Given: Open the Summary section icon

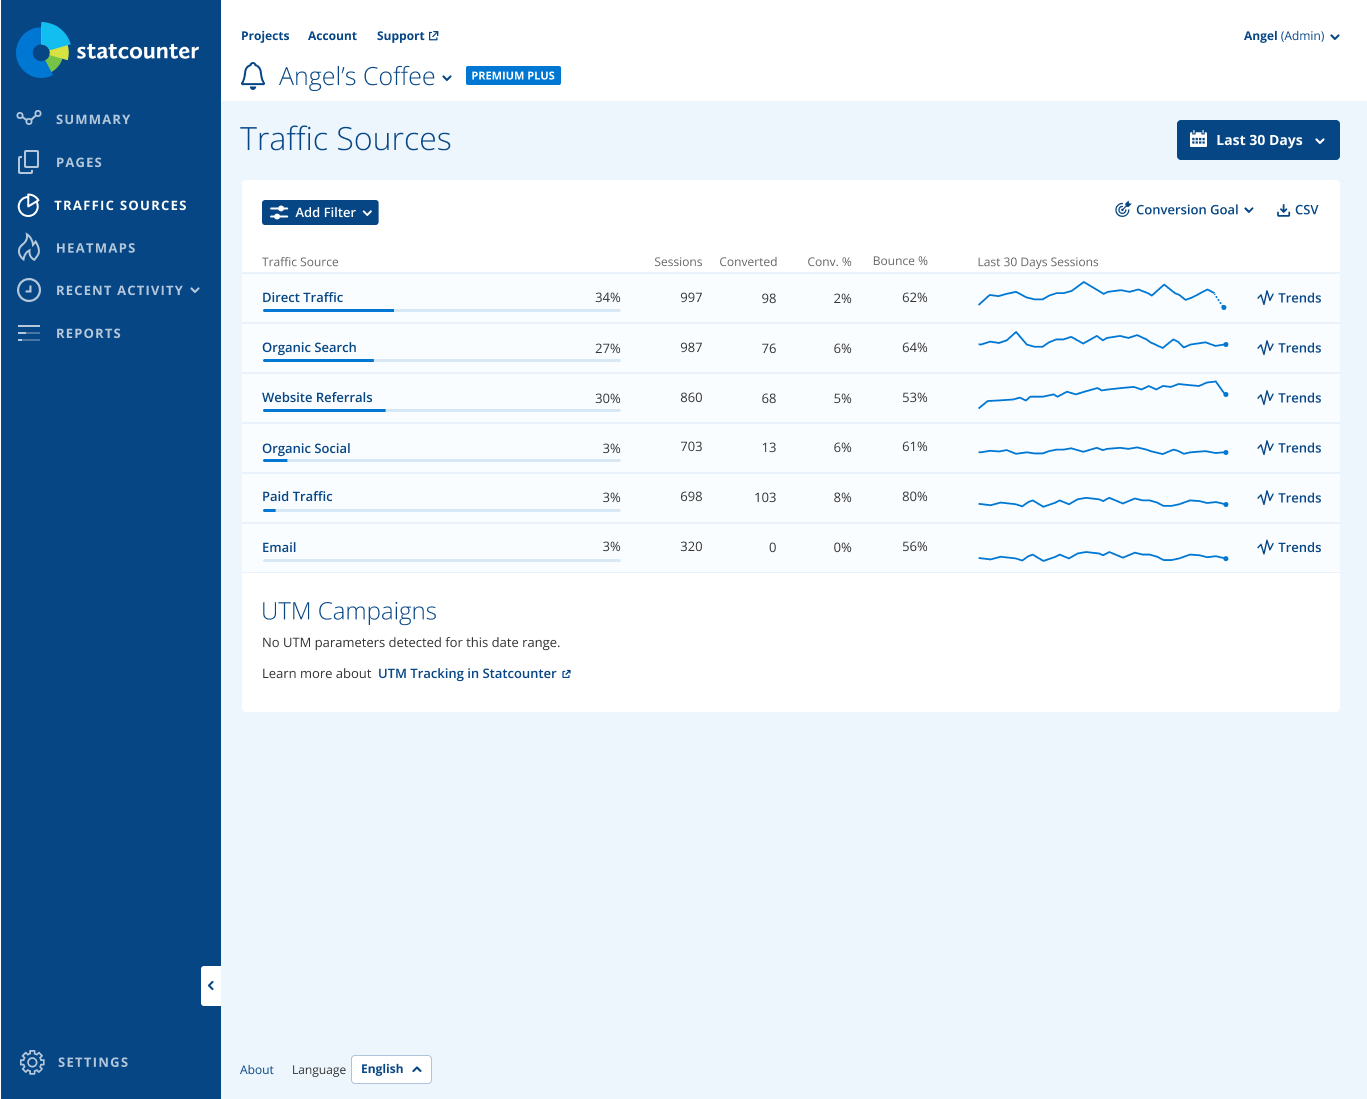Looking at the screenshot, I should (29, 118).
